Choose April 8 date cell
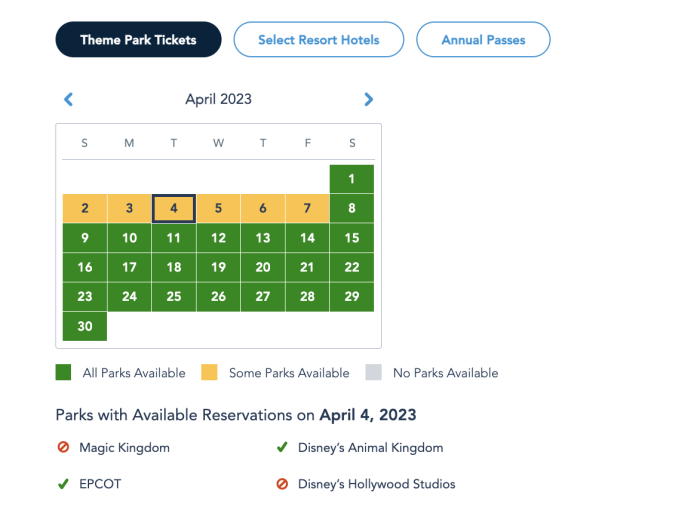This screenshot has width=700, height=511. click(x=352, y=208)
